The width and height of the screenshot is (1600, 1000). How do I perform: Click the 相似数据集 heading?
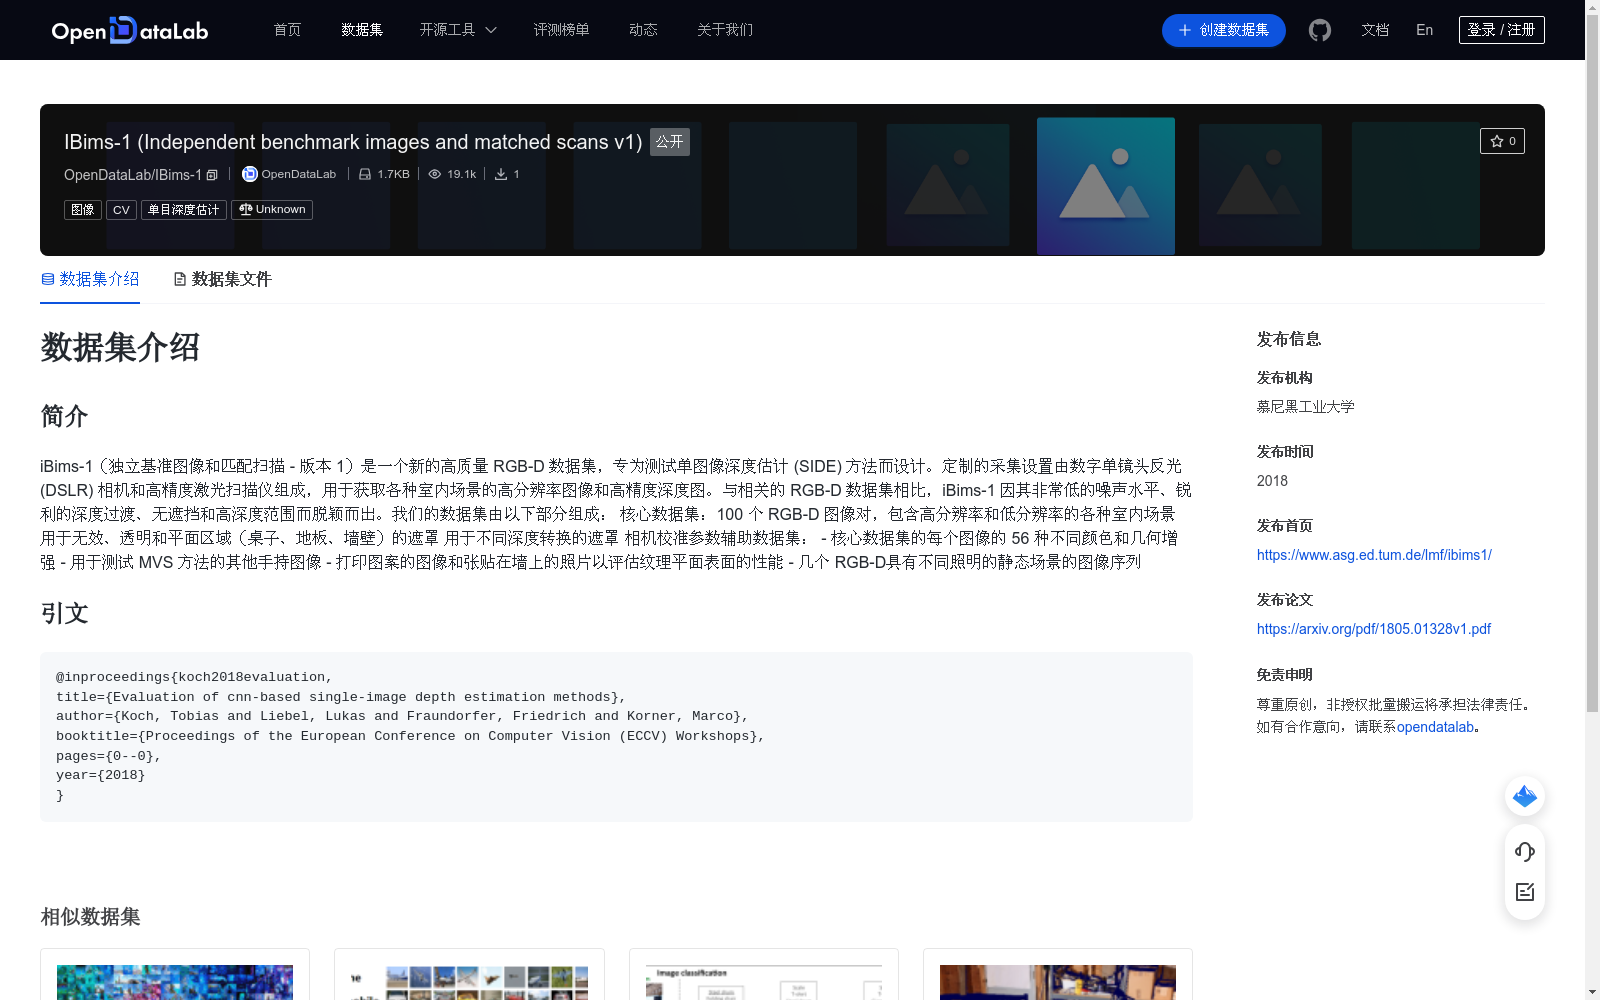click(x=90, y=917)
